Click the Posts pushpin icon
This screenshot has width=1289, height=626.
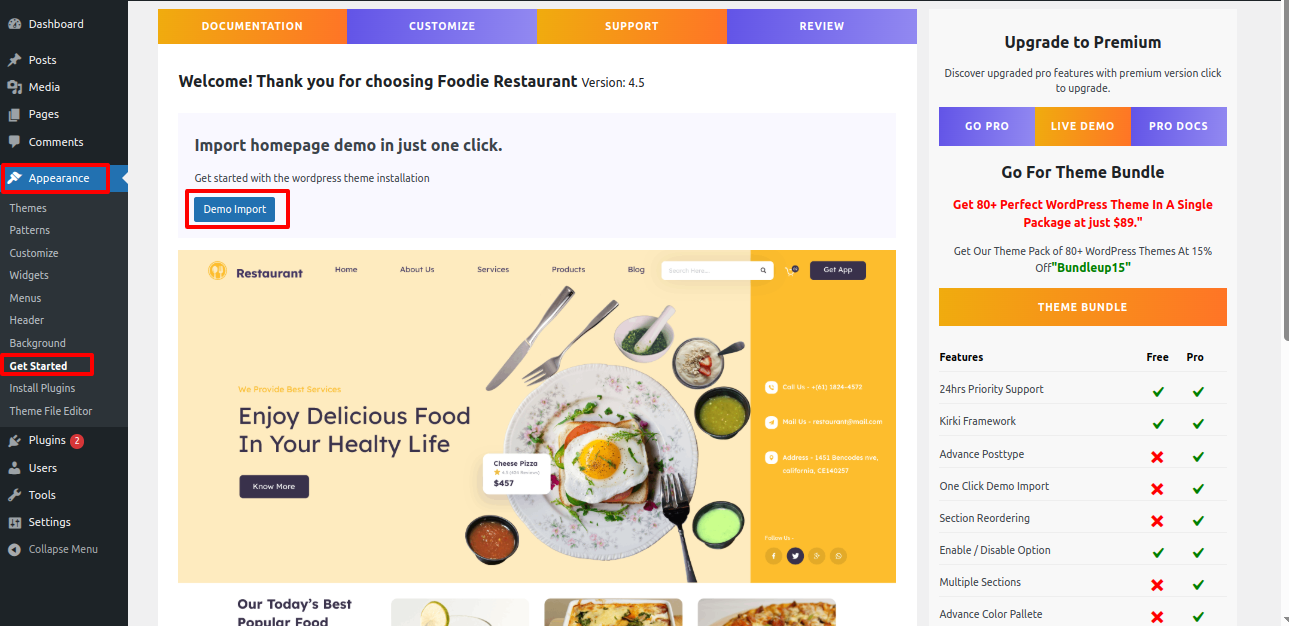pyautogui.click(x=14, y=60)
